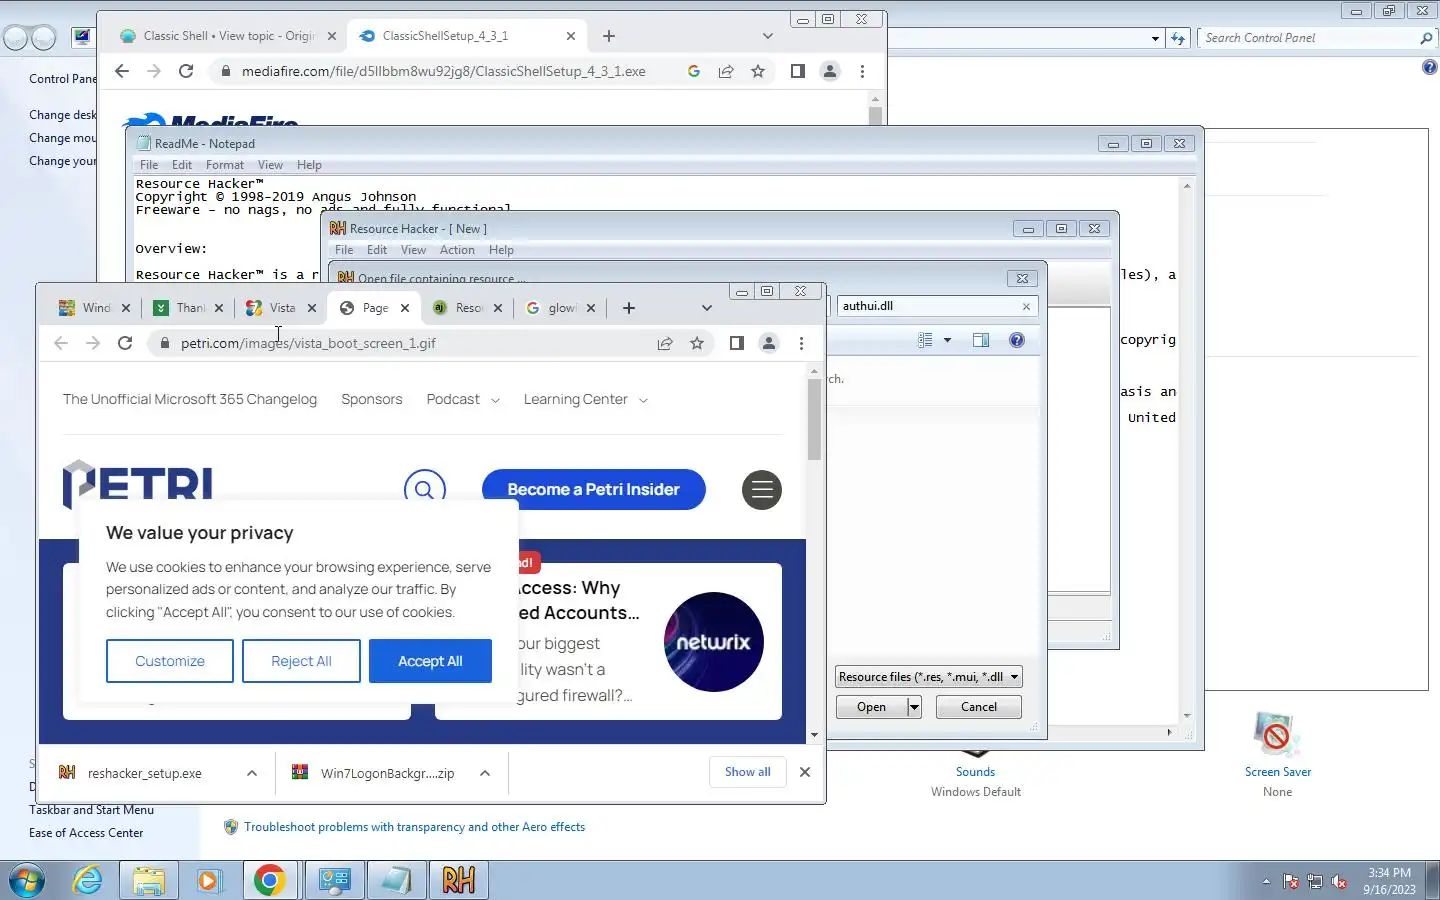Bookmark the petri.com page with the star

coord(697,343)
